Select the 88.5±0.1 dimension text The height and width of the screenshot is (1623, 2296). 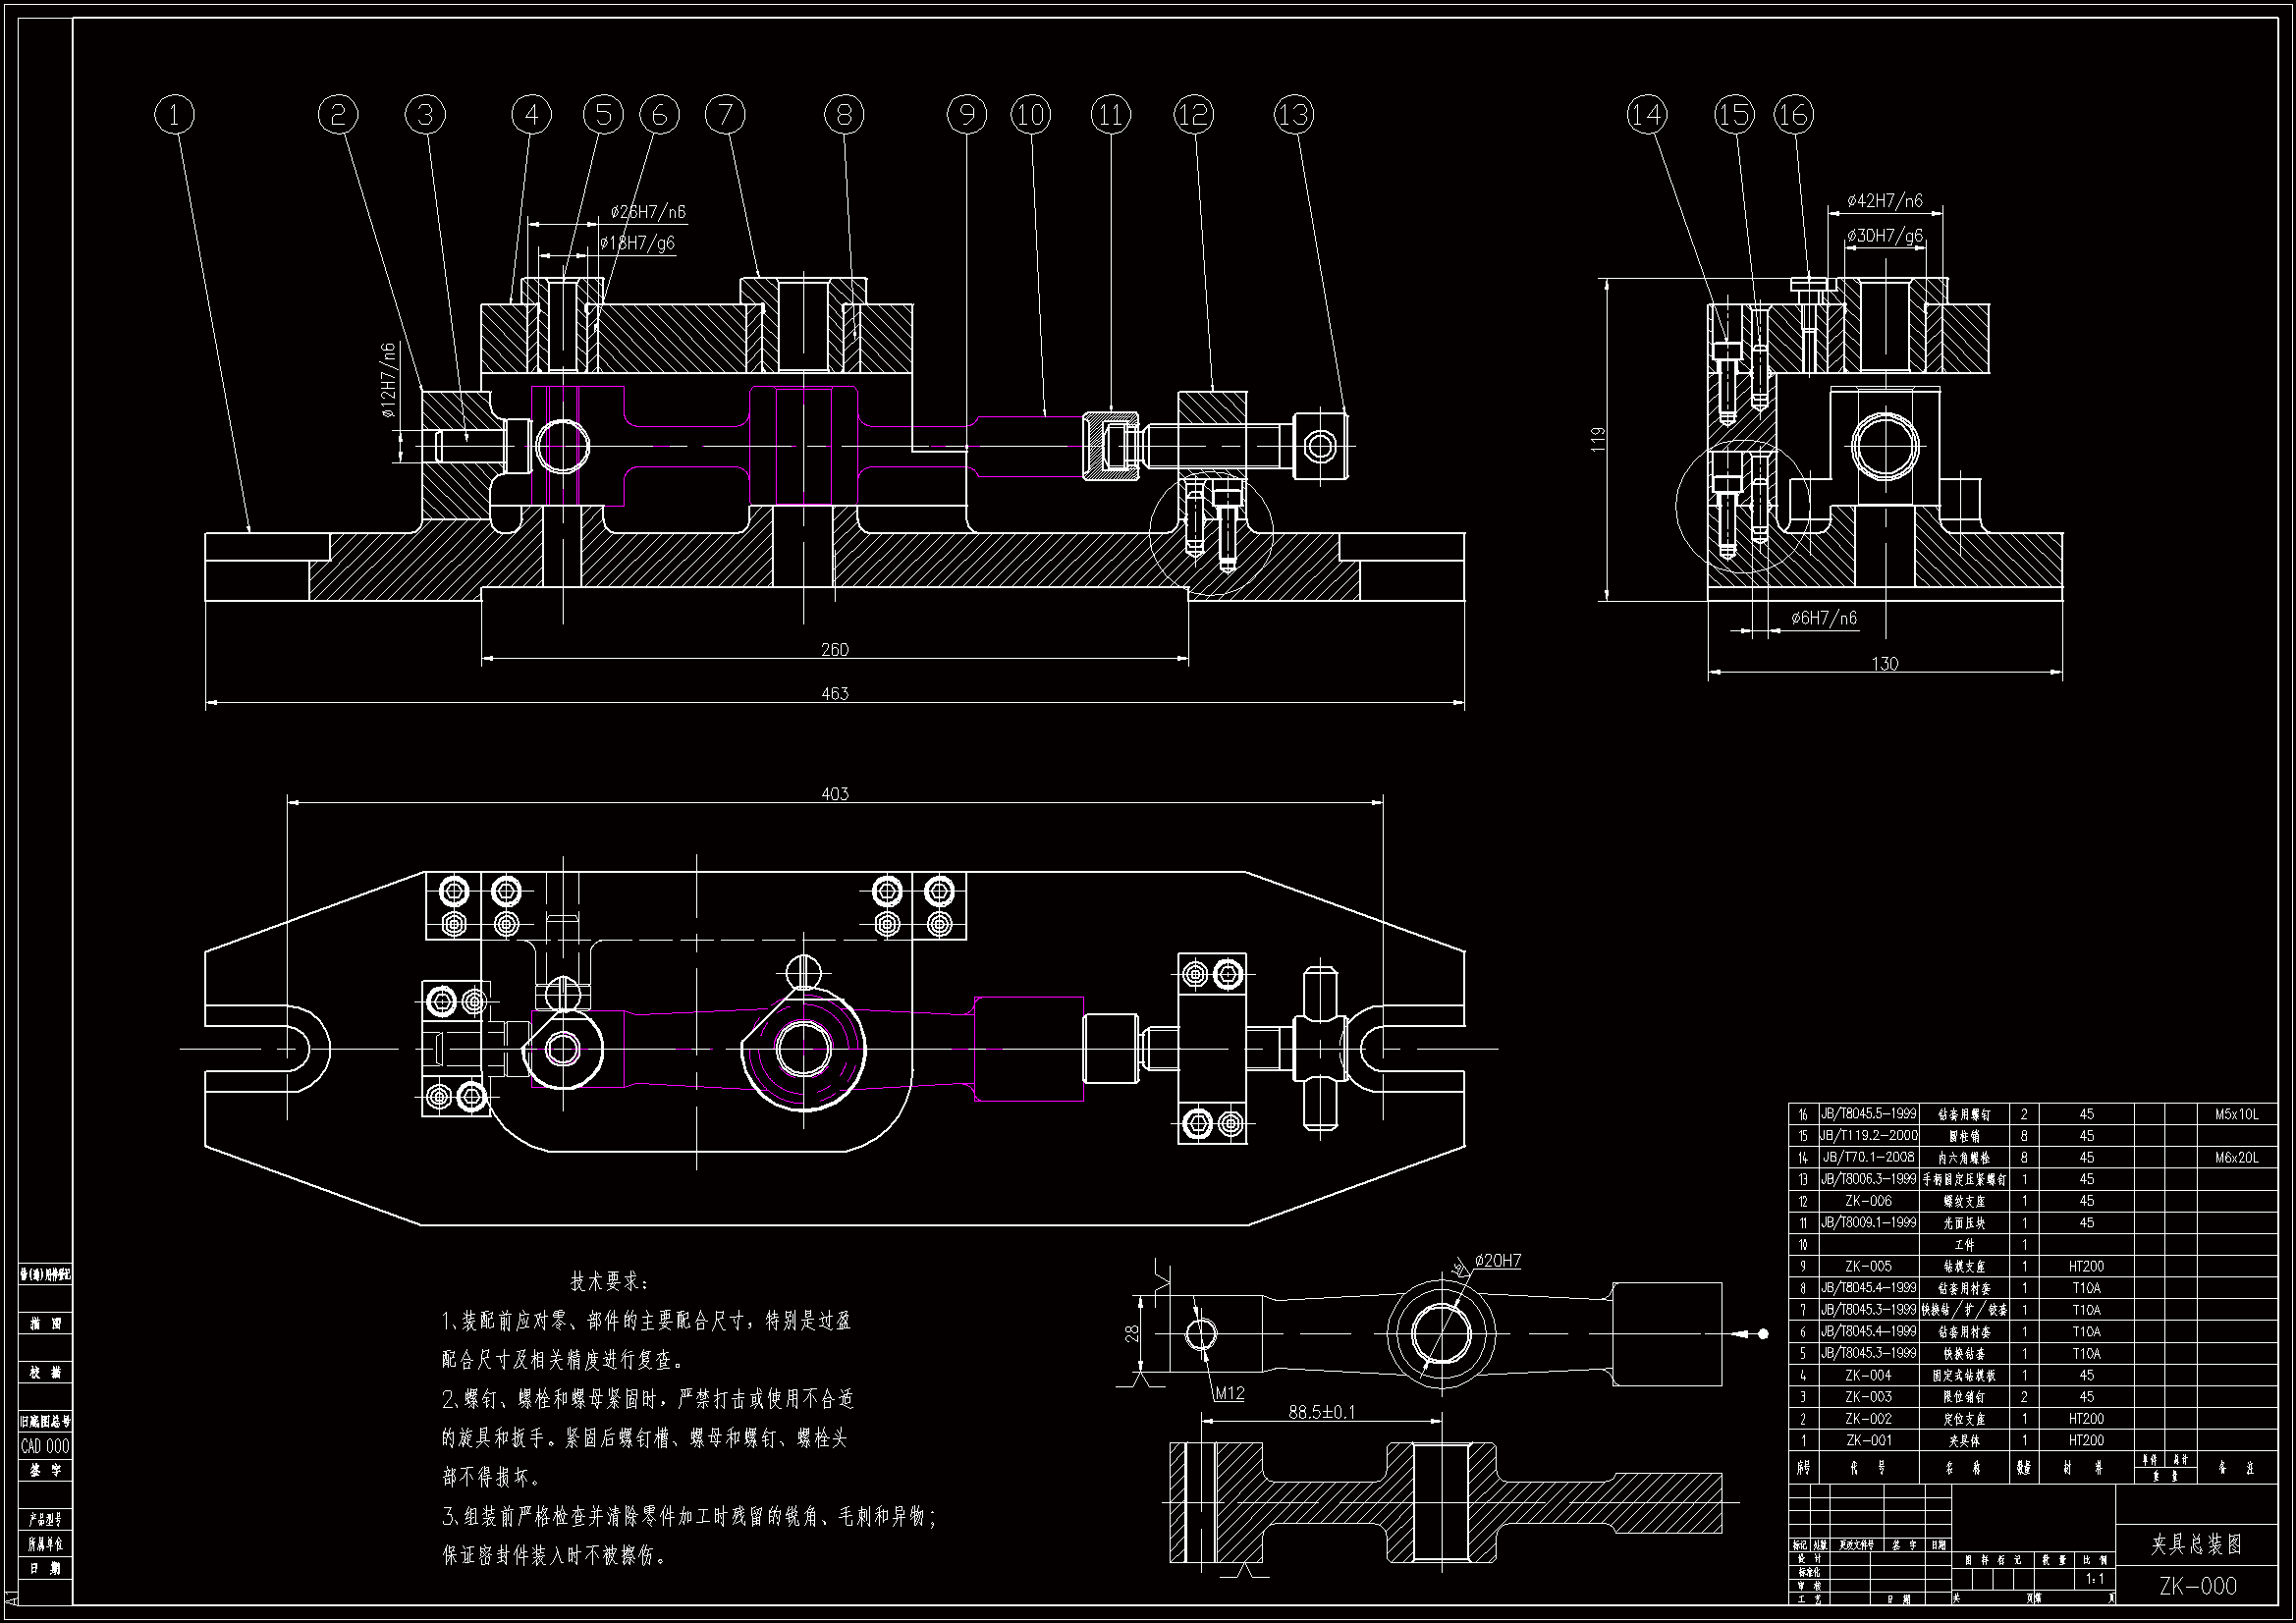[1322, 1412]
